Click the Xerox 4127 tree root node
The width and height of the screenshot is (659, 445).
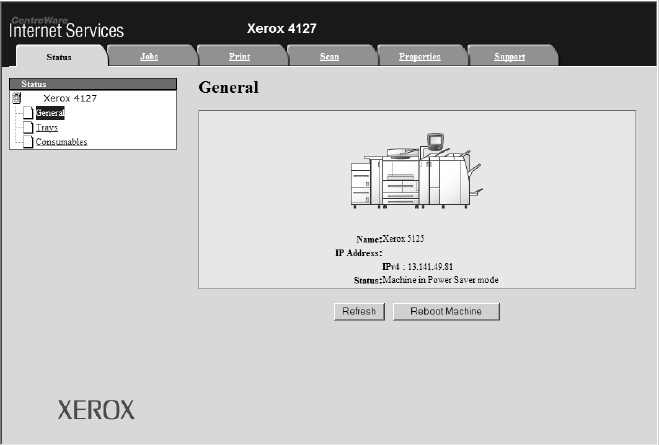70,98
